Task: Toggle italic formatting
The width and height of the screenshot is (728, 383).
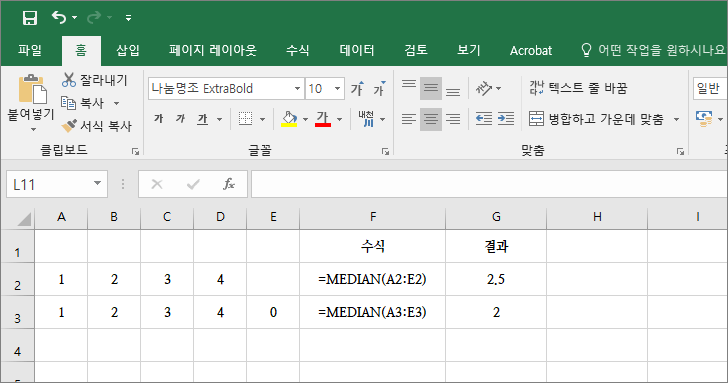Action: point(181,119)
